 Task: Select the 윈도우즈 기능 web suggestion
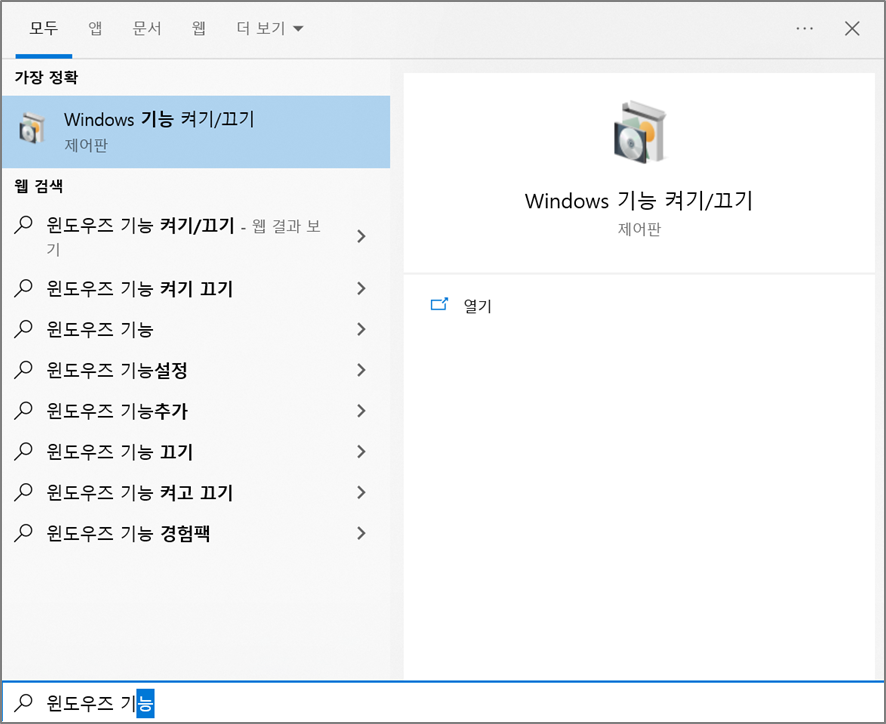(x=196, y=329)
